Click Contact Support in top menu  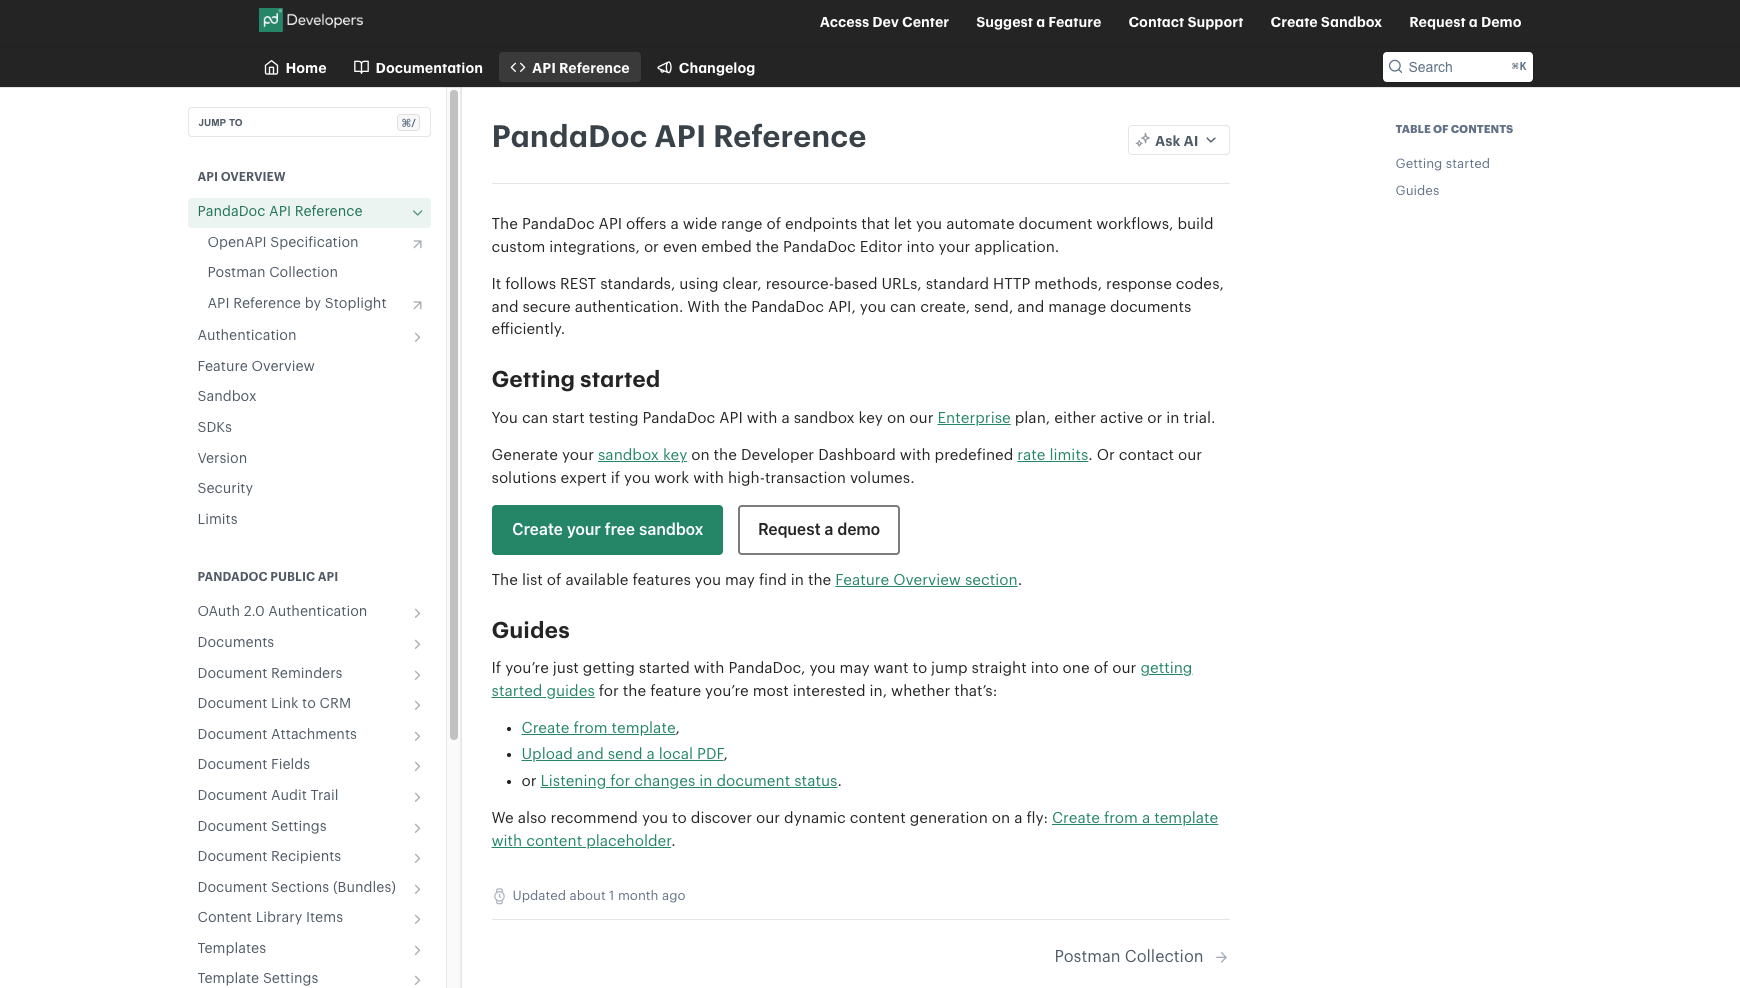1185,22
